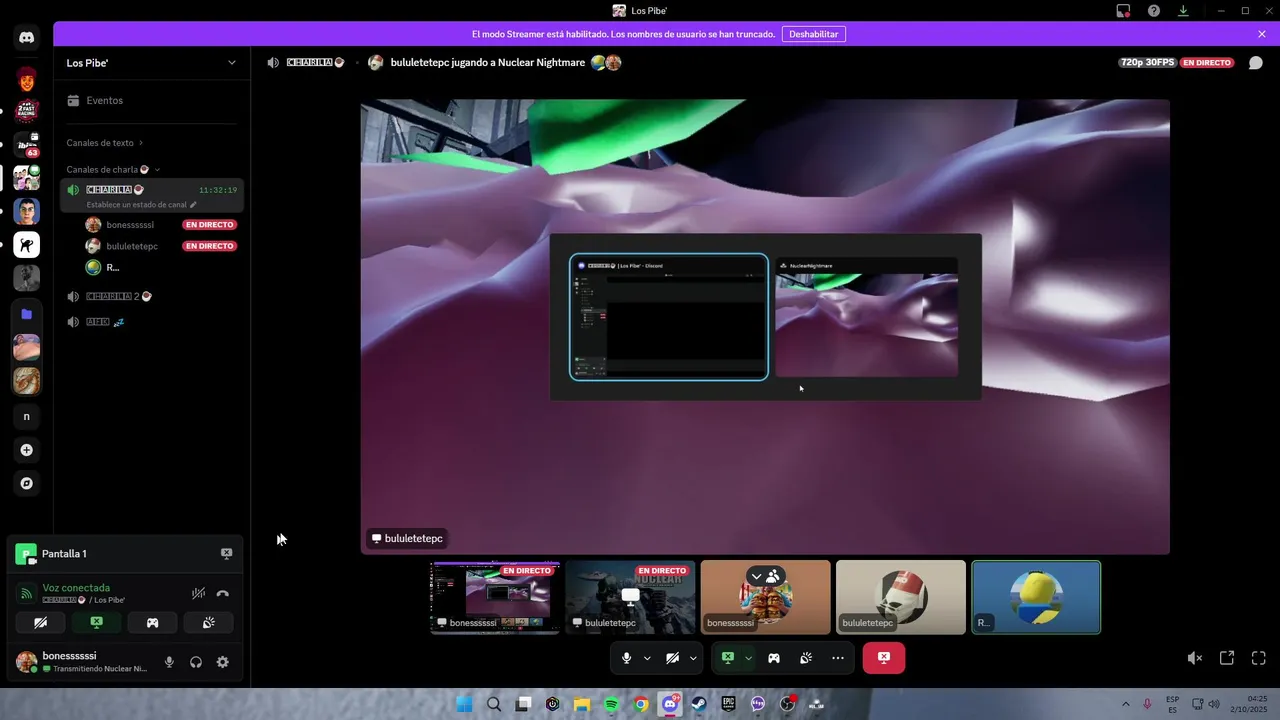Click Deshabilitar Streamer mode button
The height and width of the screenshot is (720, 1280).
click(x=813, y=34)
